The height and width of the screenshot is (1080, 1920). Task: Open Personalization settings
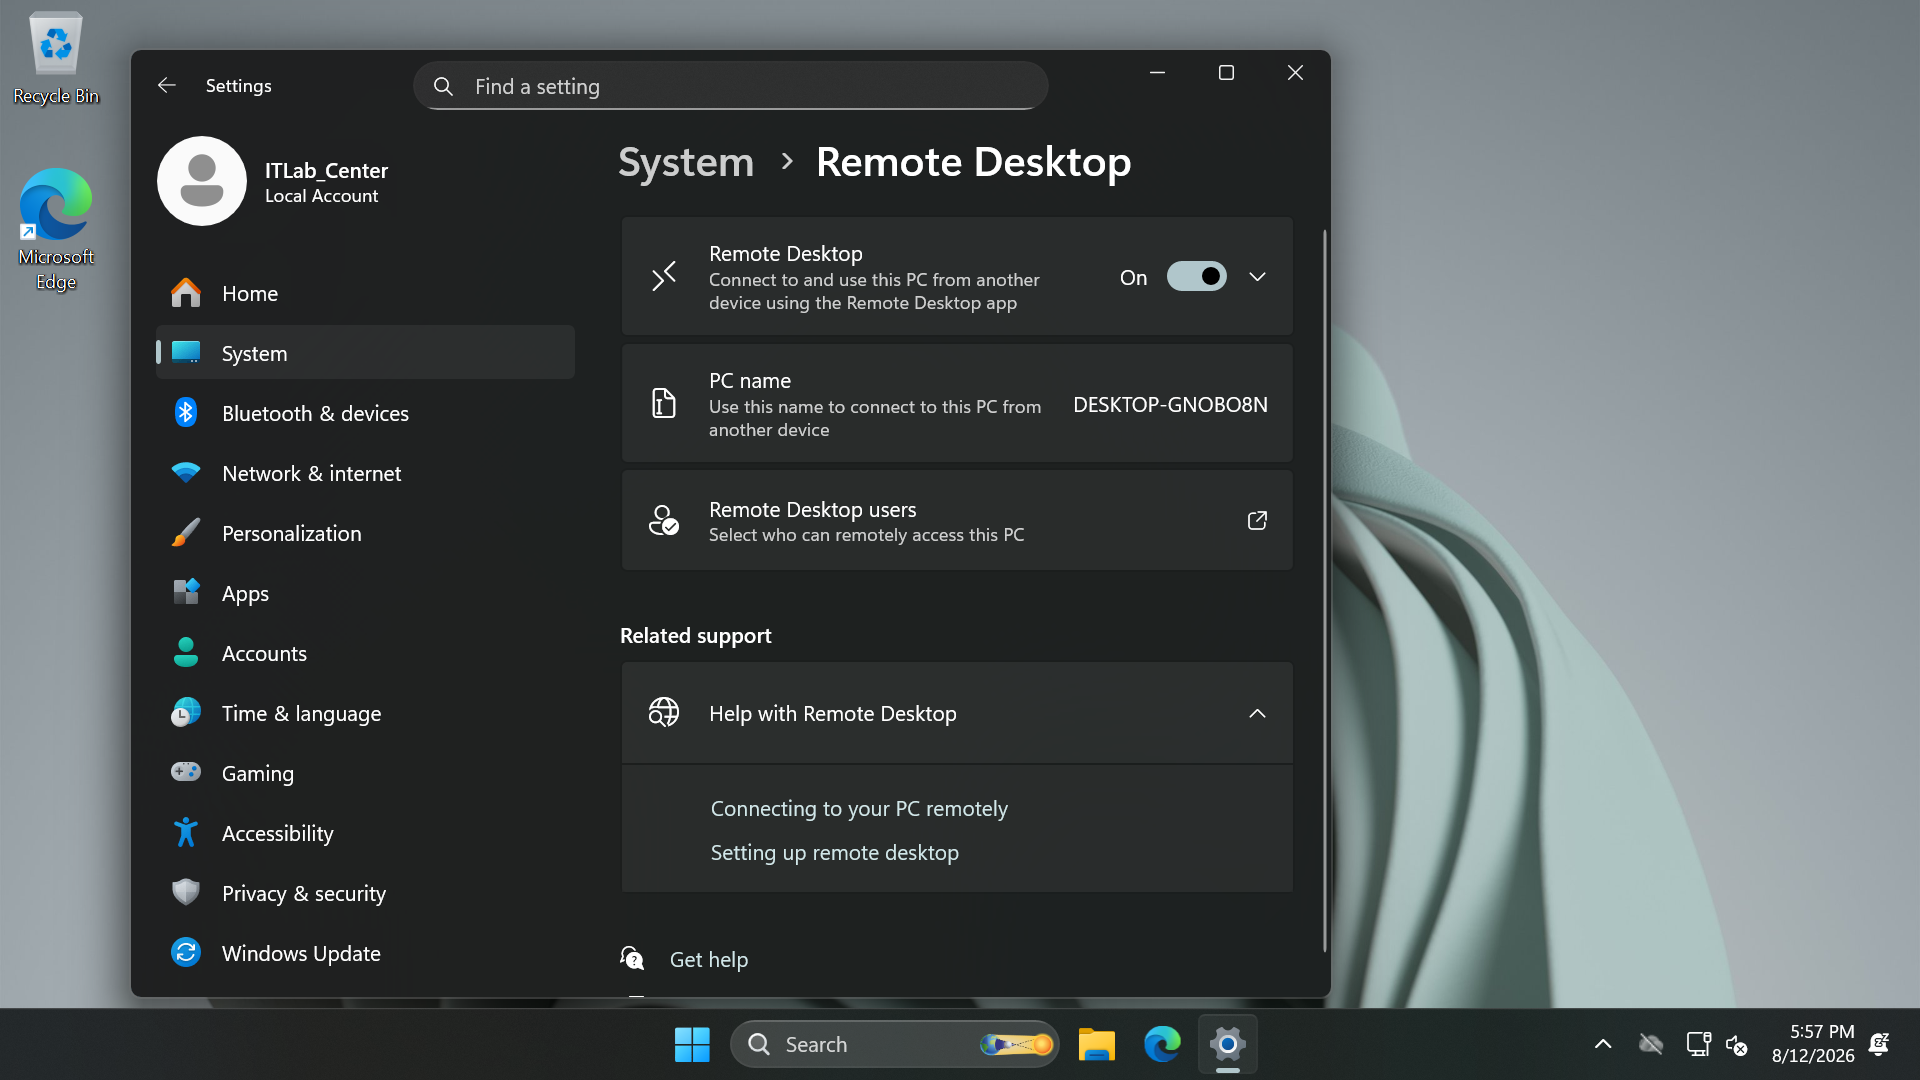[366, 533]
